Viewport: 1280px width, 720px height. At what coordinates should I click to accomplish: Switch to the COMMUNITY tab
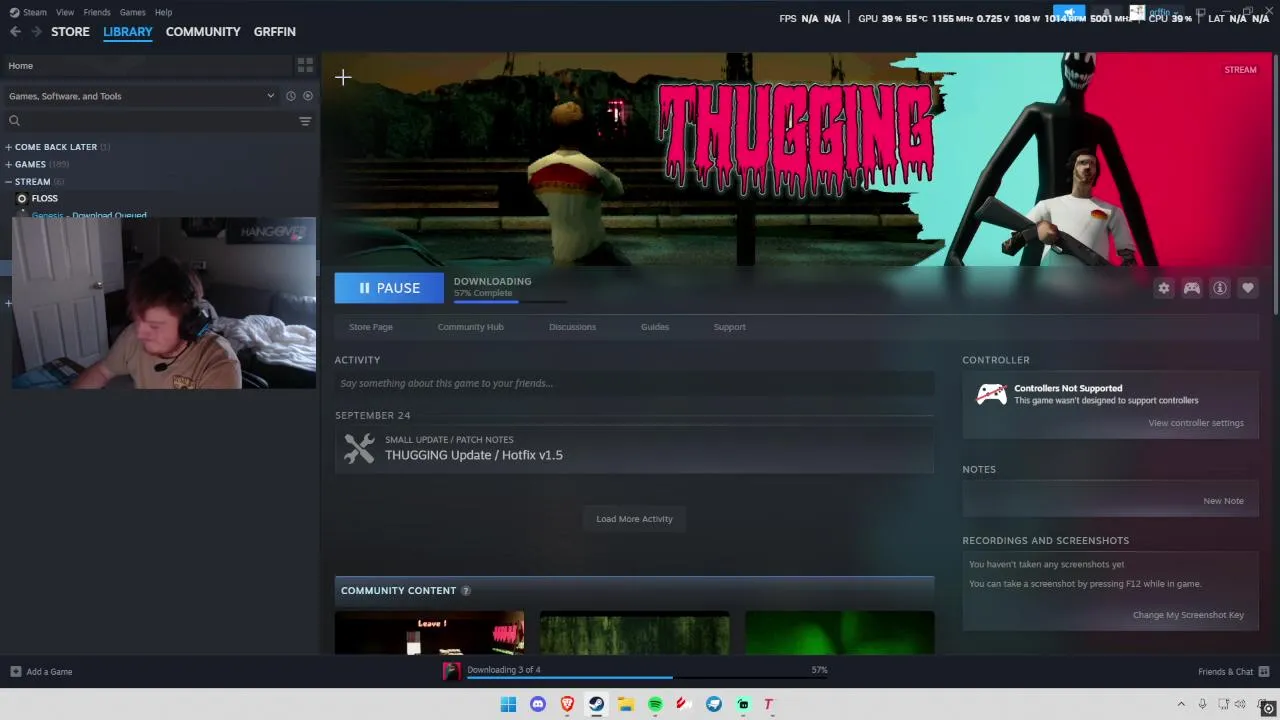(x=203, y=32)
